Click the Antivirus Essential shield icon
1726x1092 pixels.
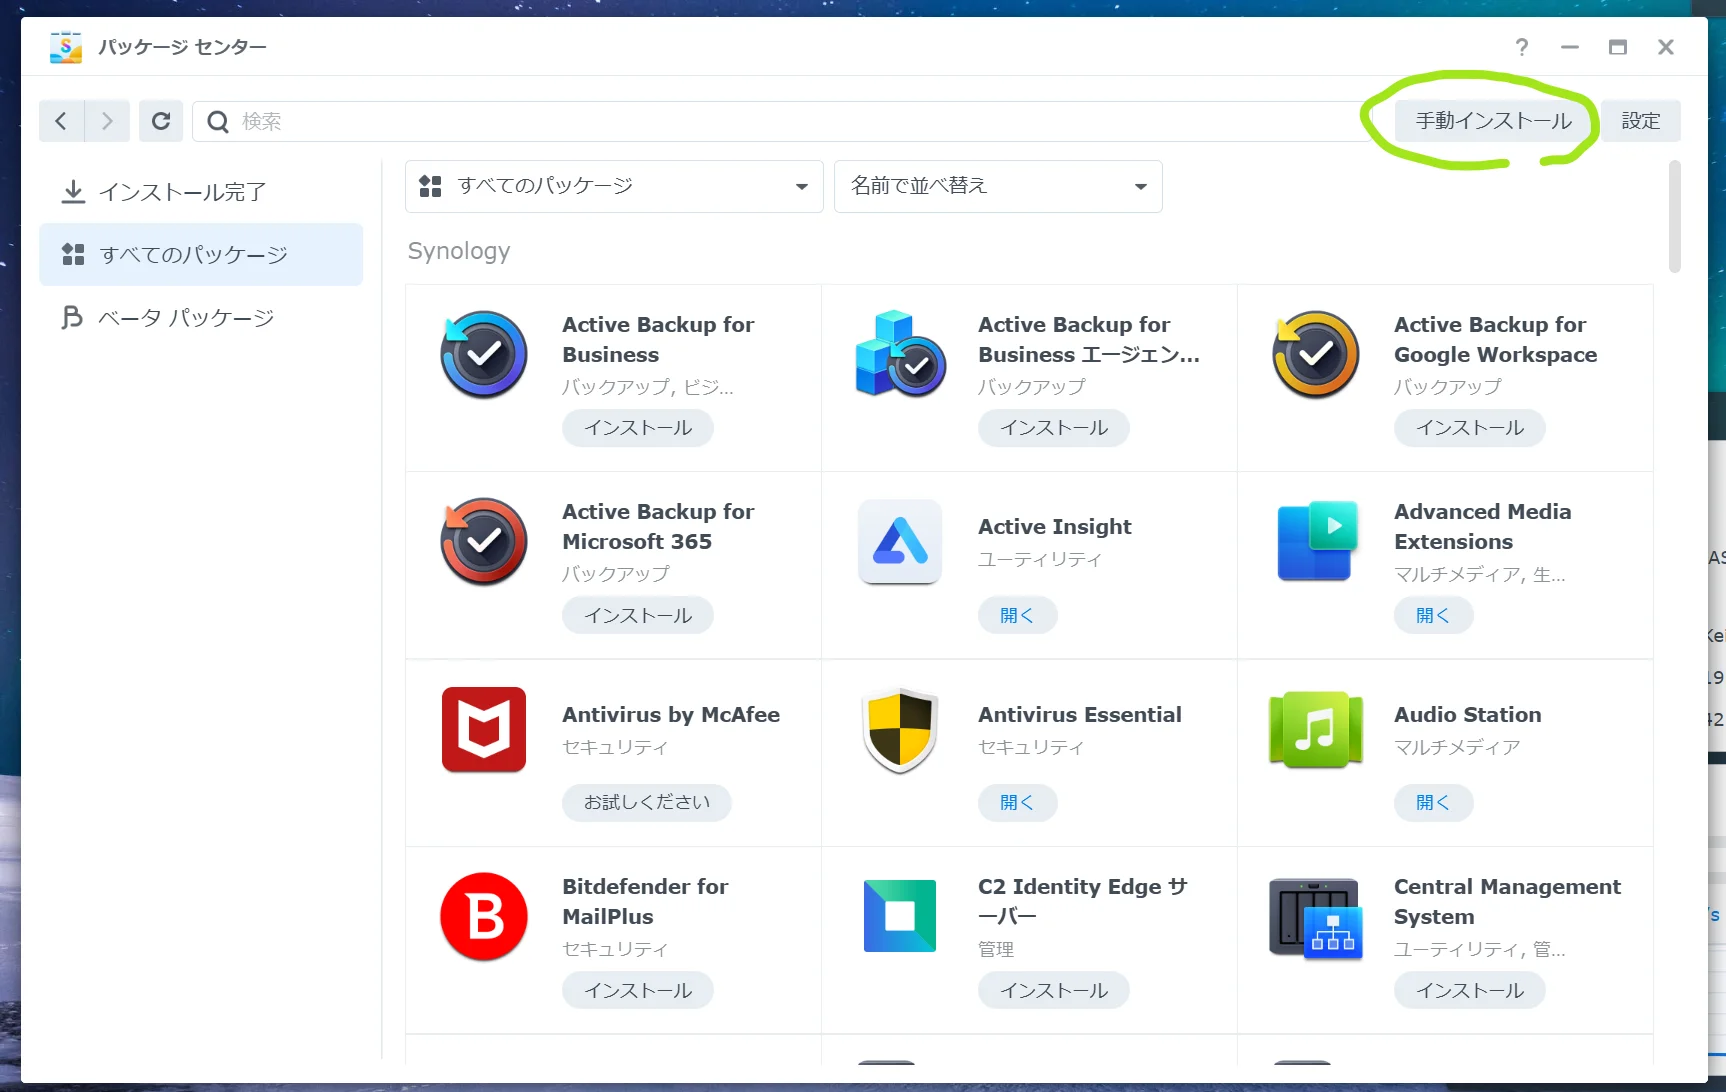899,729
